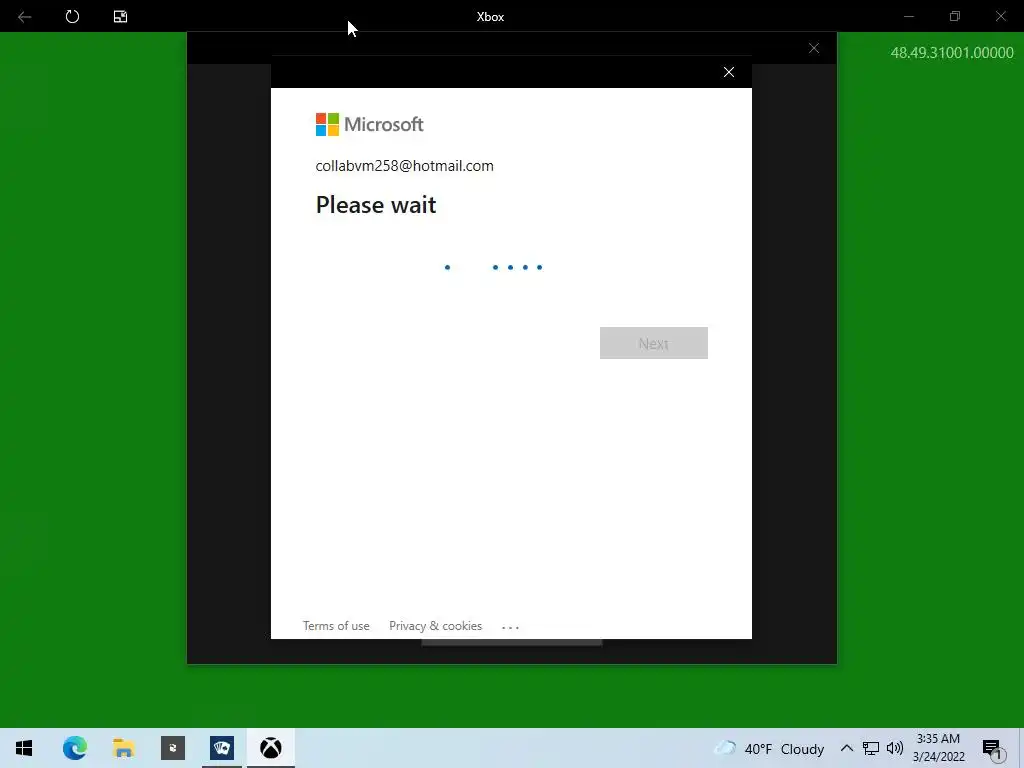
Task: Click the Please wait heading
Action: [x=376, y=204]
